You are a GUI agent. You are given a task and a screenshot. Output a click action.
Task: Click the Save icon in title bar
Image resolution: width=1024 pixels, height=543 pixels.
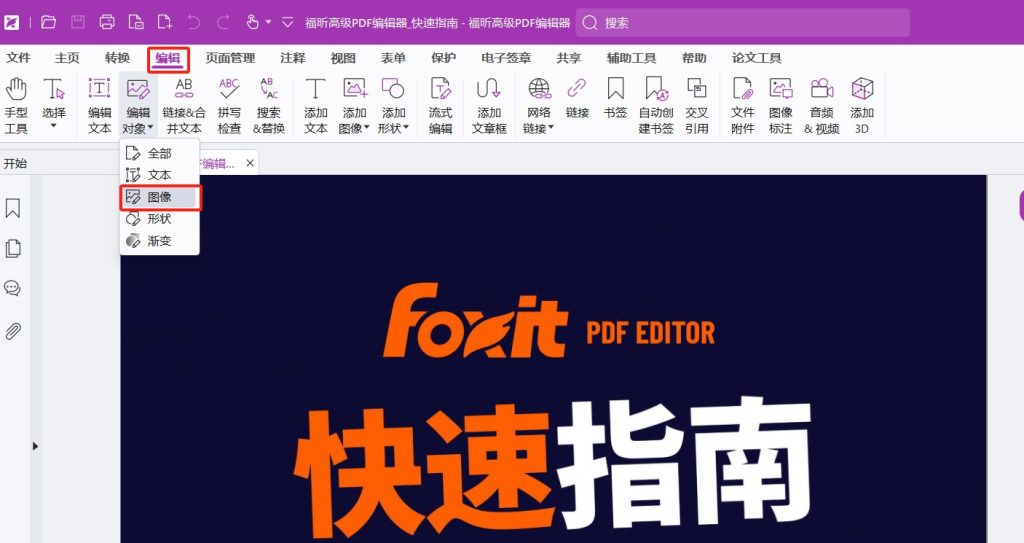click(78, 23)
